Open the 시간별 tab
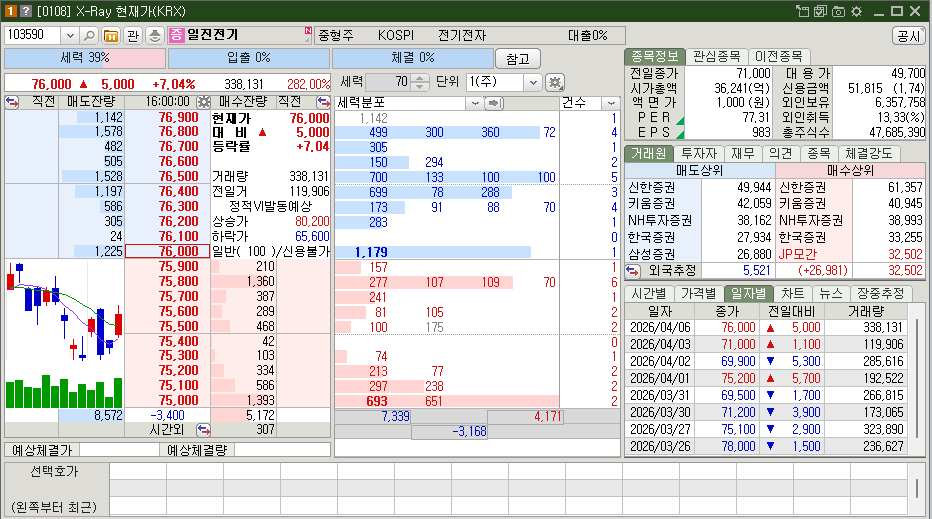The width and height of the screenshot is (932, 519). pyautogui.click(x=649, y=293)
